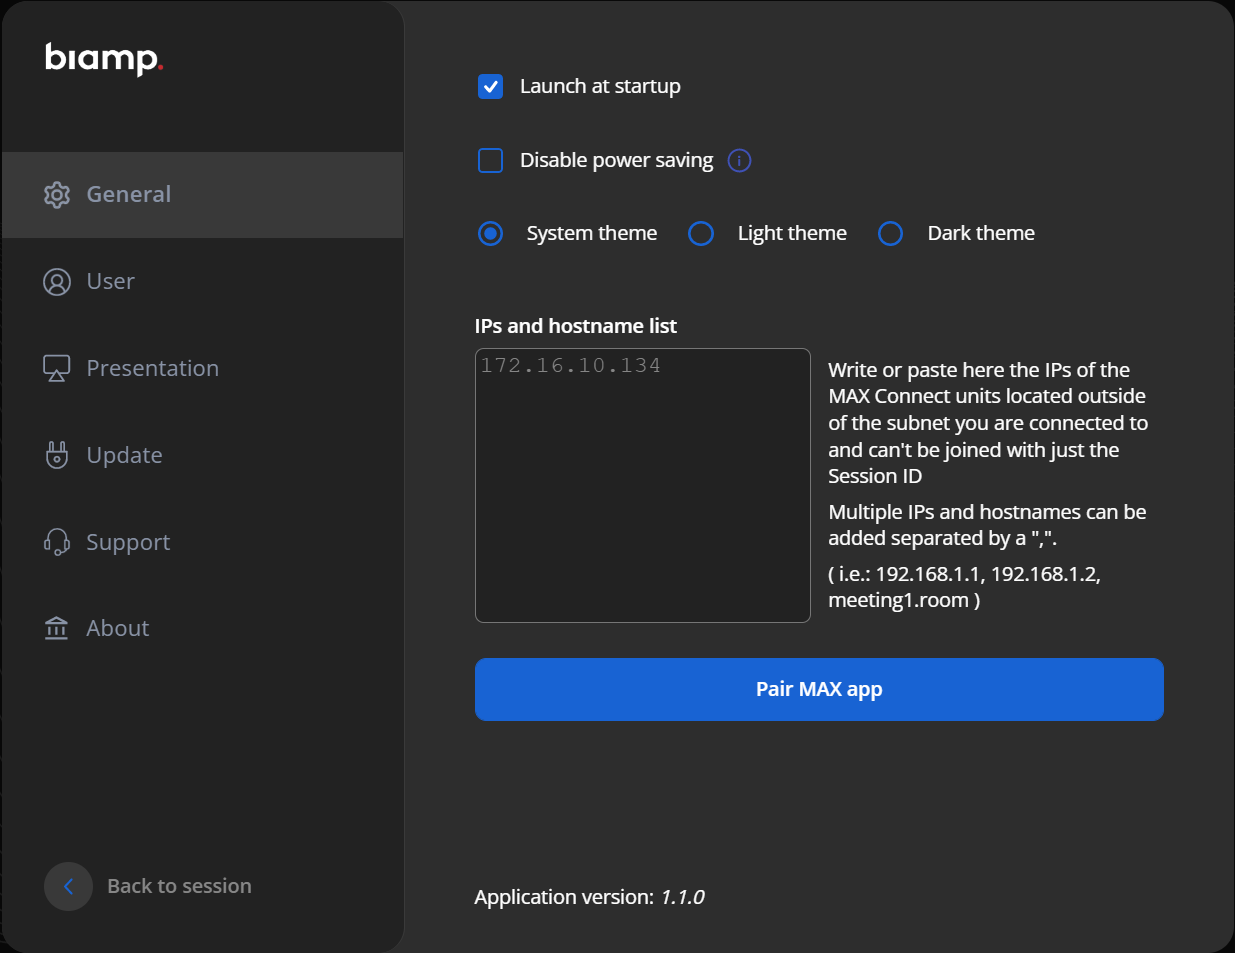Select the System theme radio button
This screenshot has height=953, width=1235.
click(x=490, y=234)
